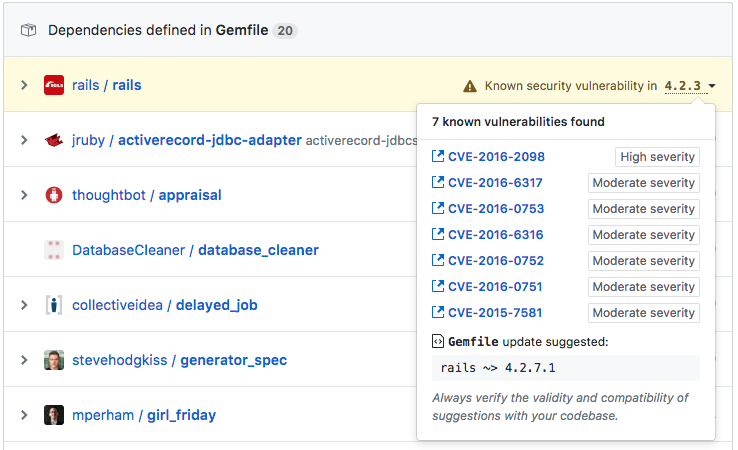Open the jruby owner link
This screenshot has width=738, height=450.
(88, 140)
